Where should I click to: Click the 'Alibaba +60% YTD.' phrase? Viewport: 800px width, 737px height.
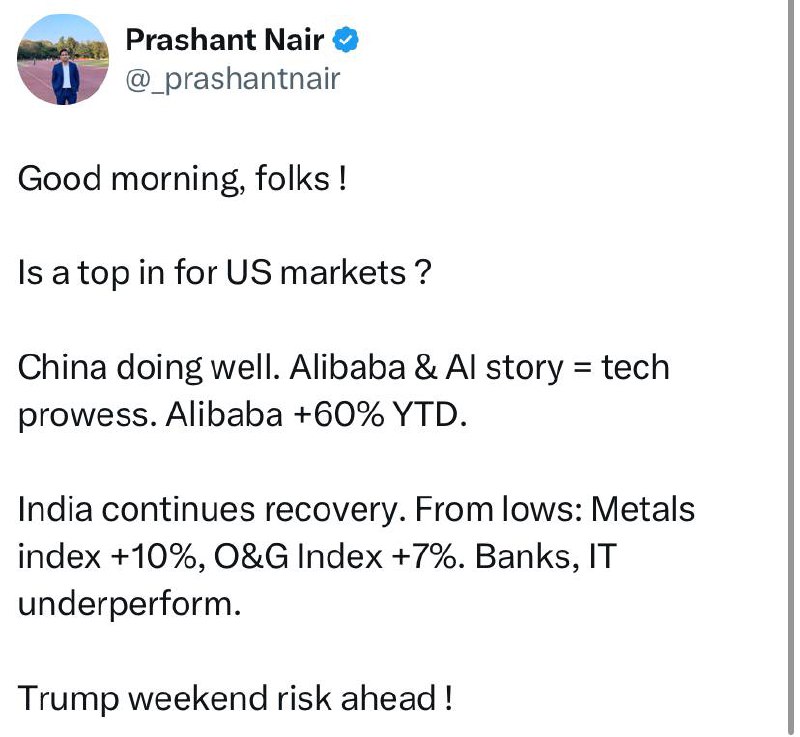[316, 415]
